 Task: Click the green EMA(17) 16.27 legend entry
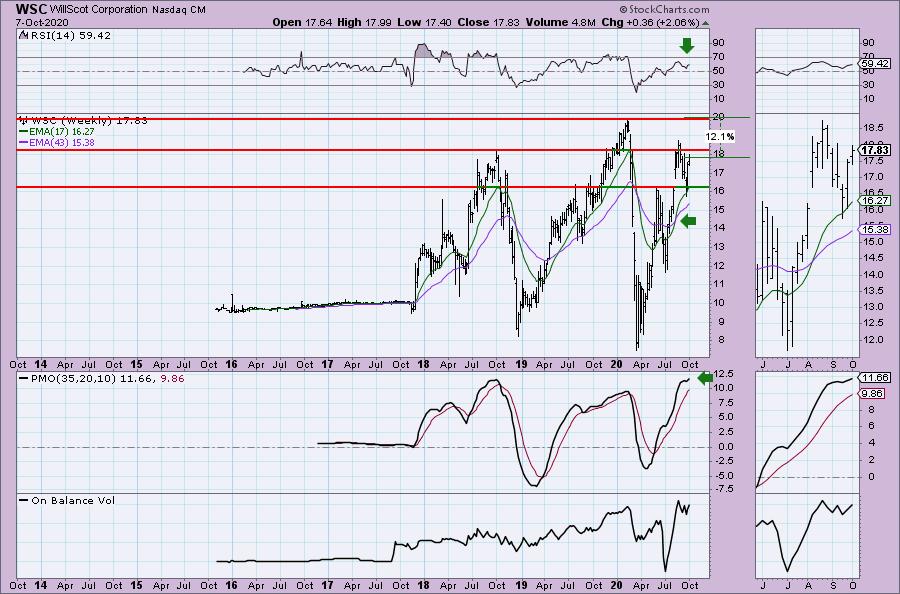(x=57, y=131)
